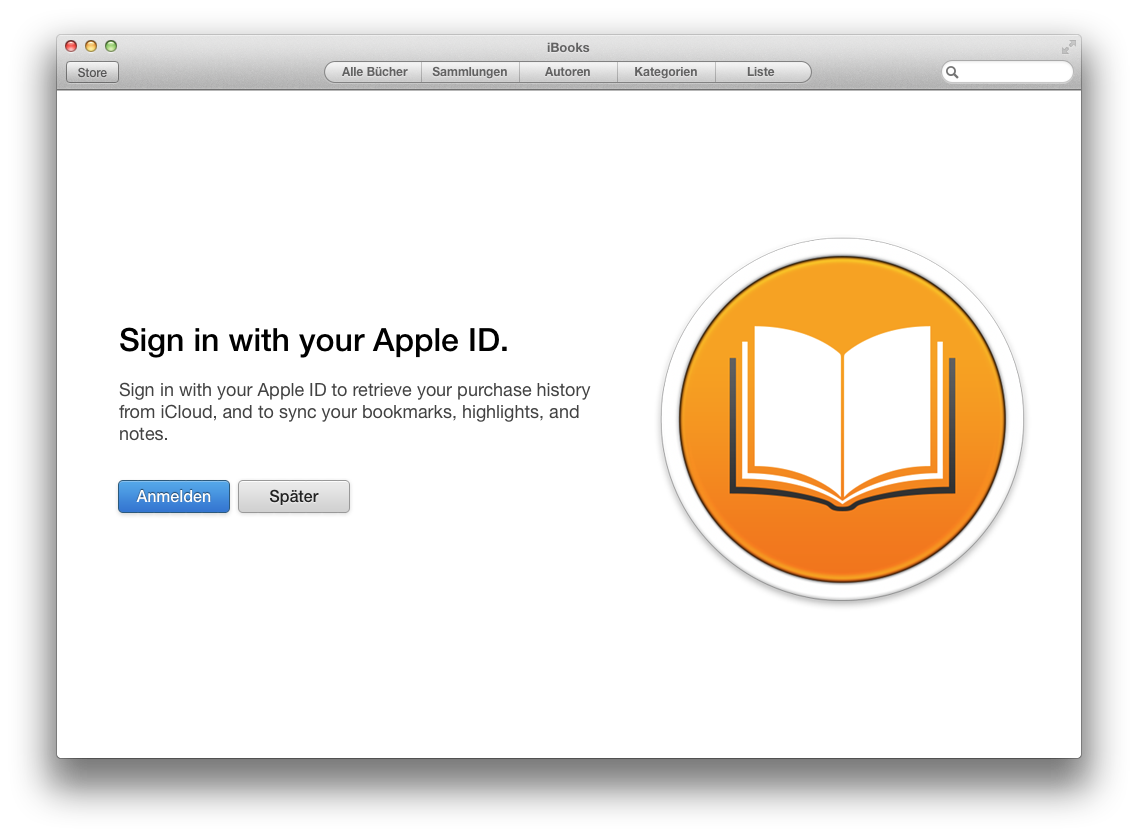Click the magnifying glass search icon

tap(952, 72)
